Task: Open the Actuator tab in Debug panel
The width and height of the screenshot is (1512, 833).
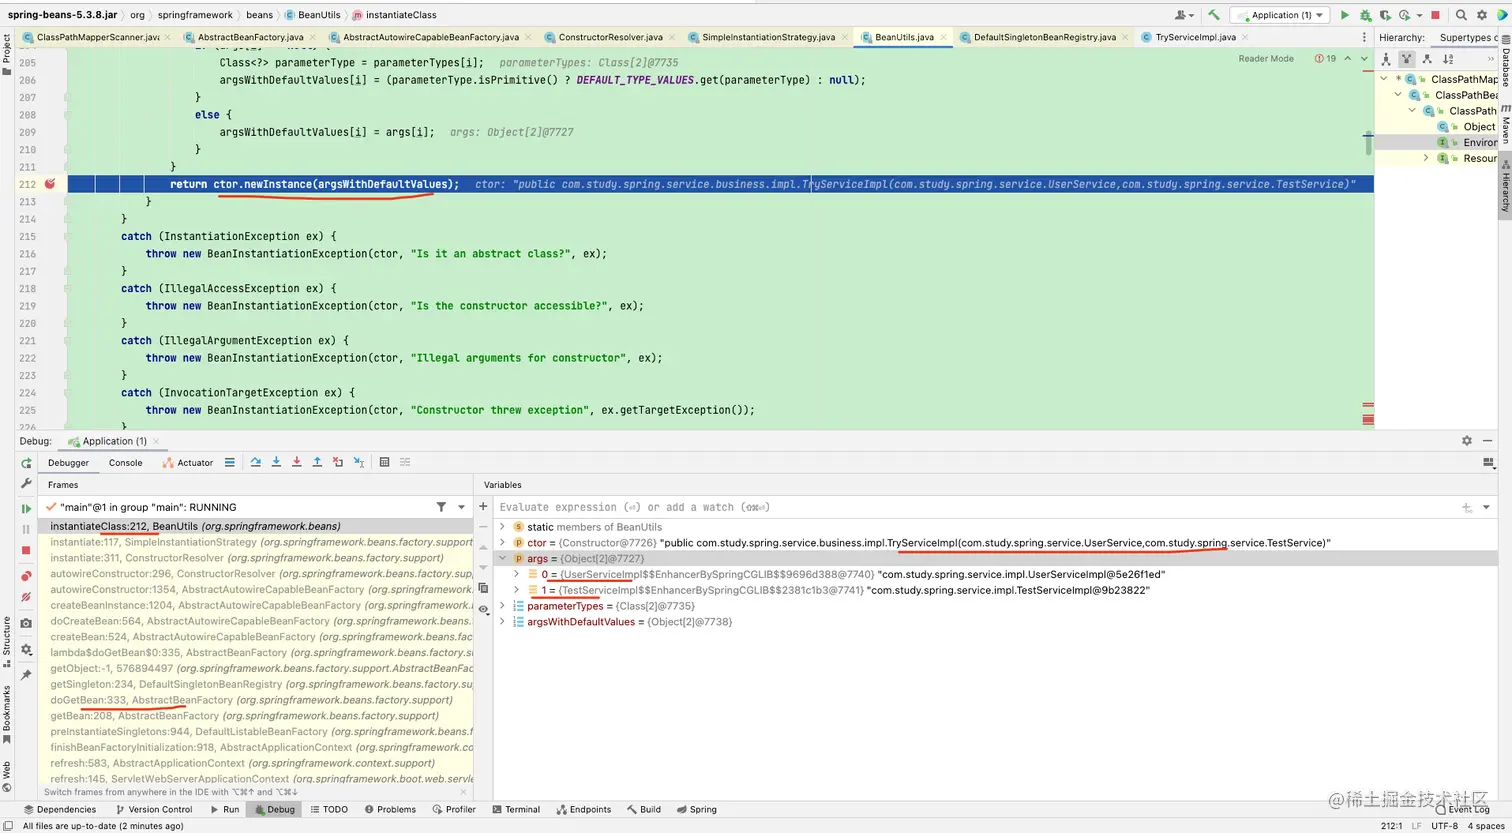Action: click(188, 462)
